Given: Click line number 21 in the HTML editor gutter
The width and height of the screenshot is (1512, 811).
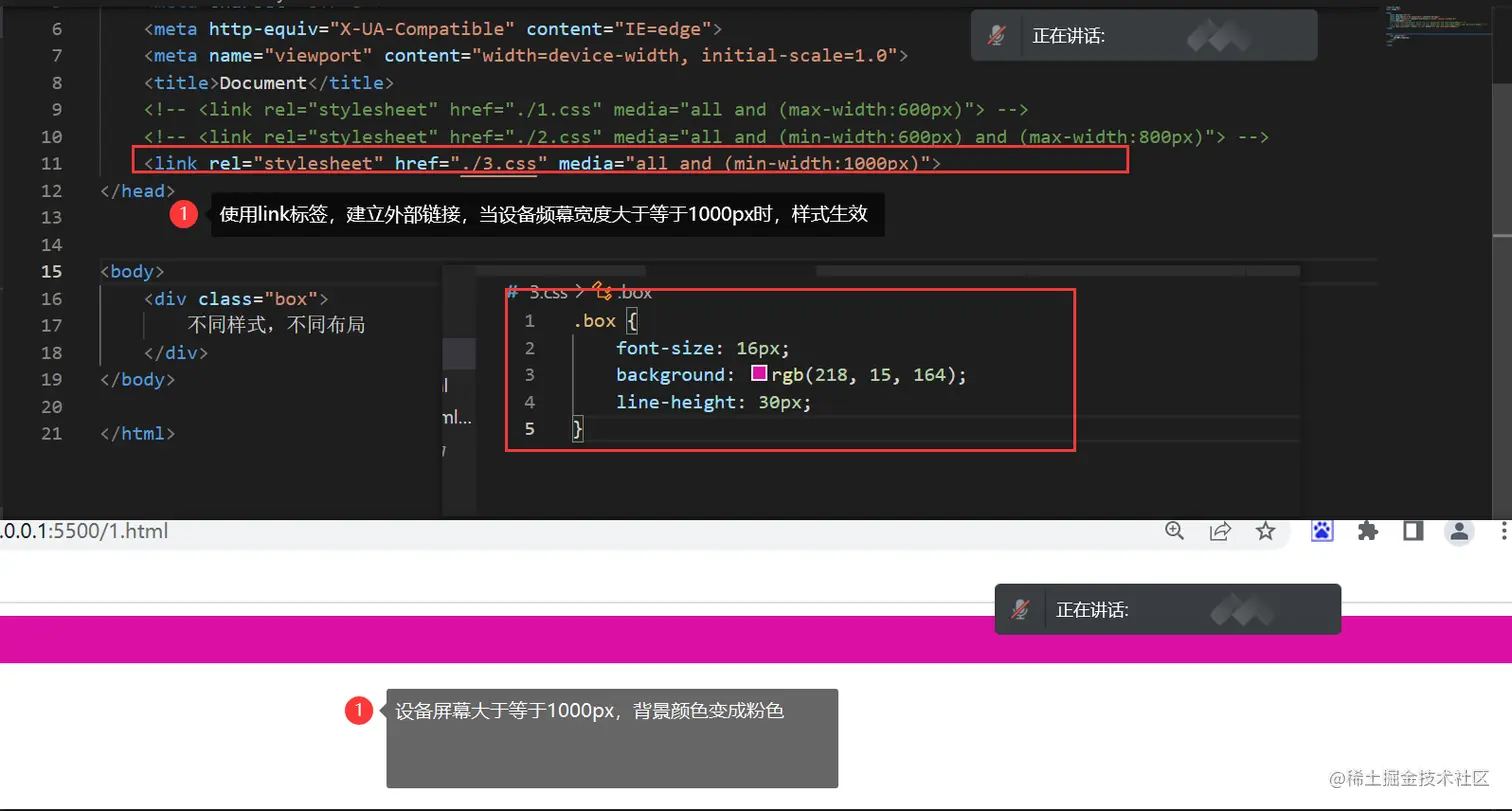Looking at the screenshot, I should pyautogui.click(x=51, y=434).
